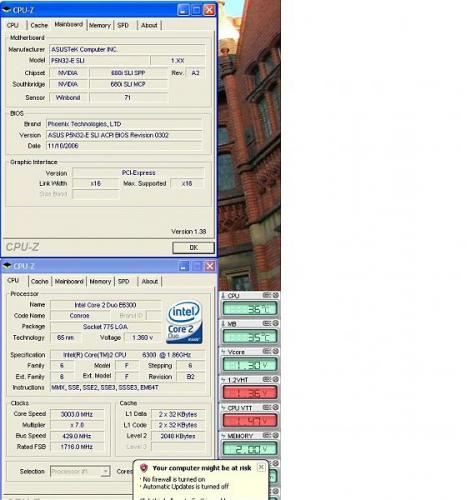Open the Memory tab in the top CPU-Z window
Image resolution: width=471 pixels, height=500 pixels.
coord(100,25)
